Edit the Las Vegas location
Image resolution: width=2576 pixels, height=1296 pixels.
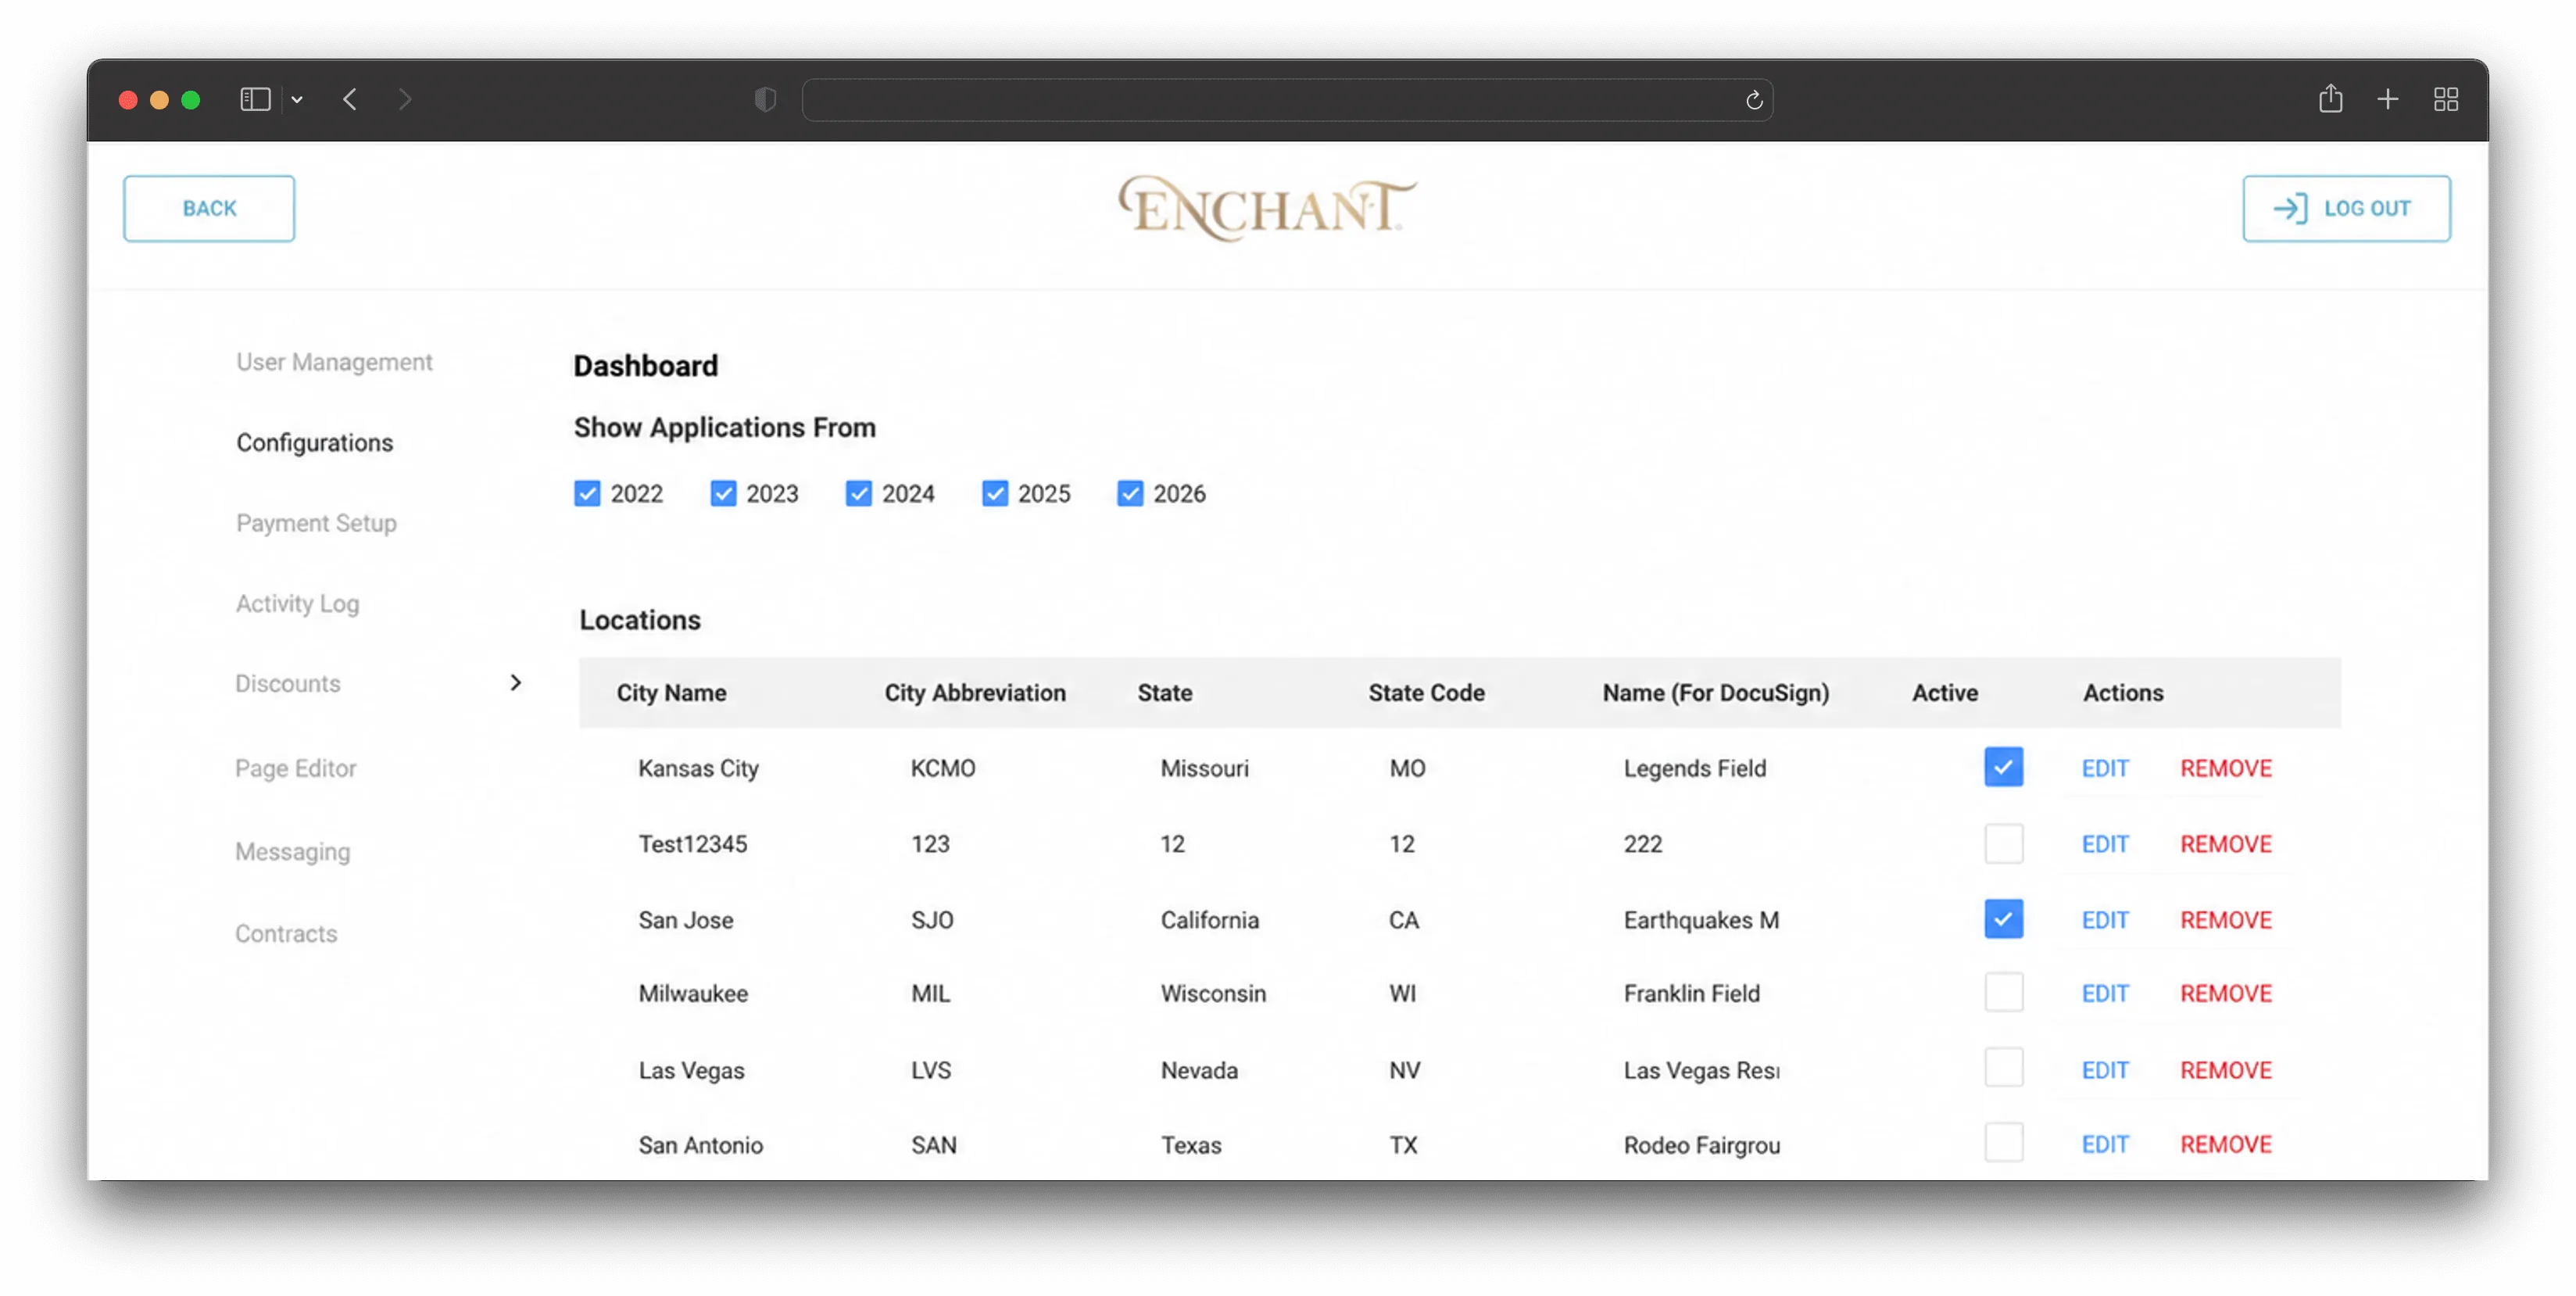point(2105,1070)
